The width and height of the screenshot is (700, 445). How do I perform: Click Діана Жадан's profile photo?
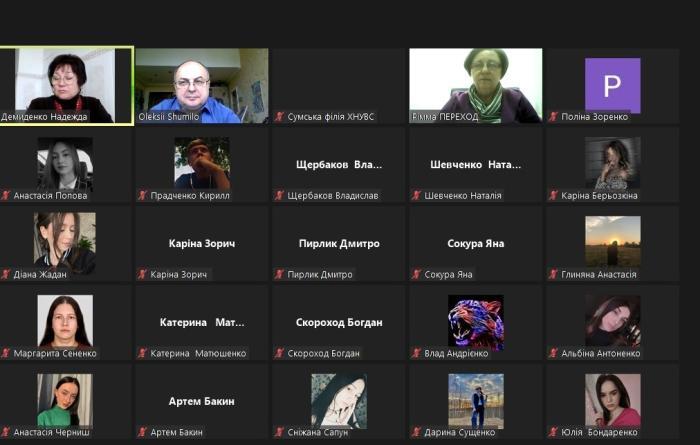click(66, 242)
